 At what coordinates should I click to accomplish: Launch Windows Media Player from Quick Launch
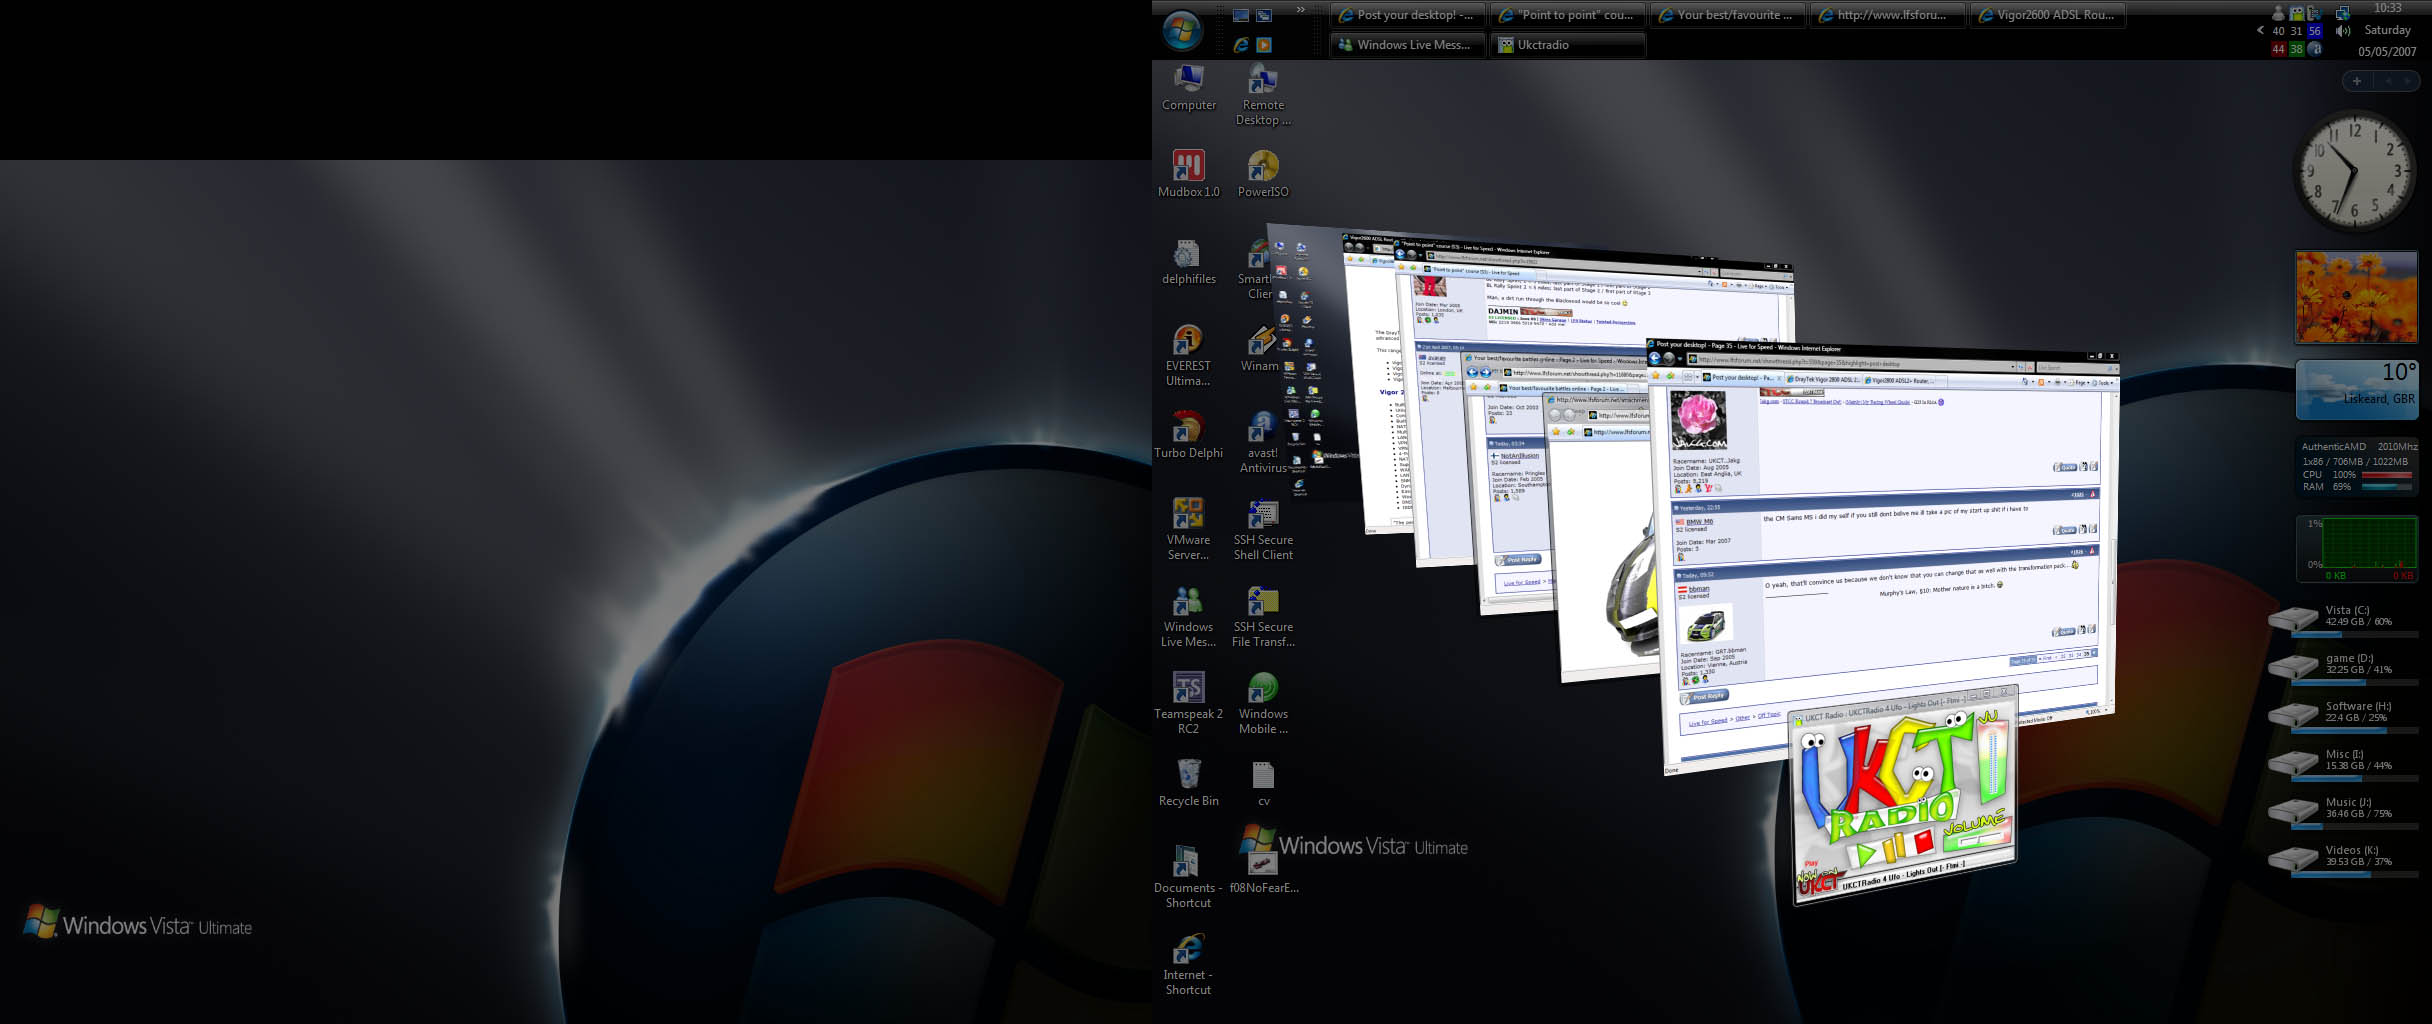click(x=1264, y=45)
